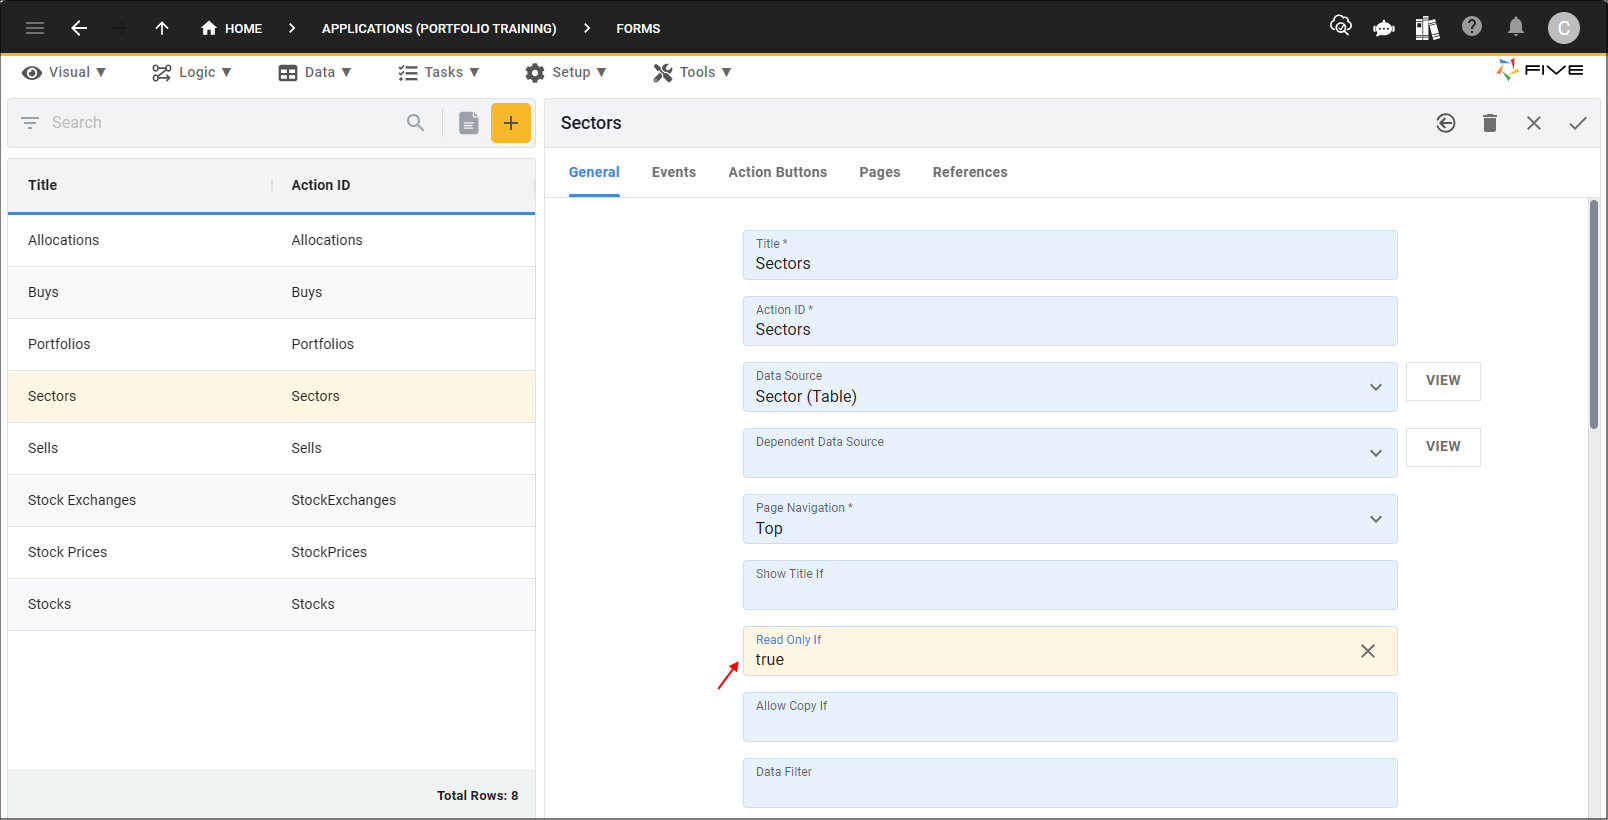Click the filter icon in search bar

tap(30, 122)
